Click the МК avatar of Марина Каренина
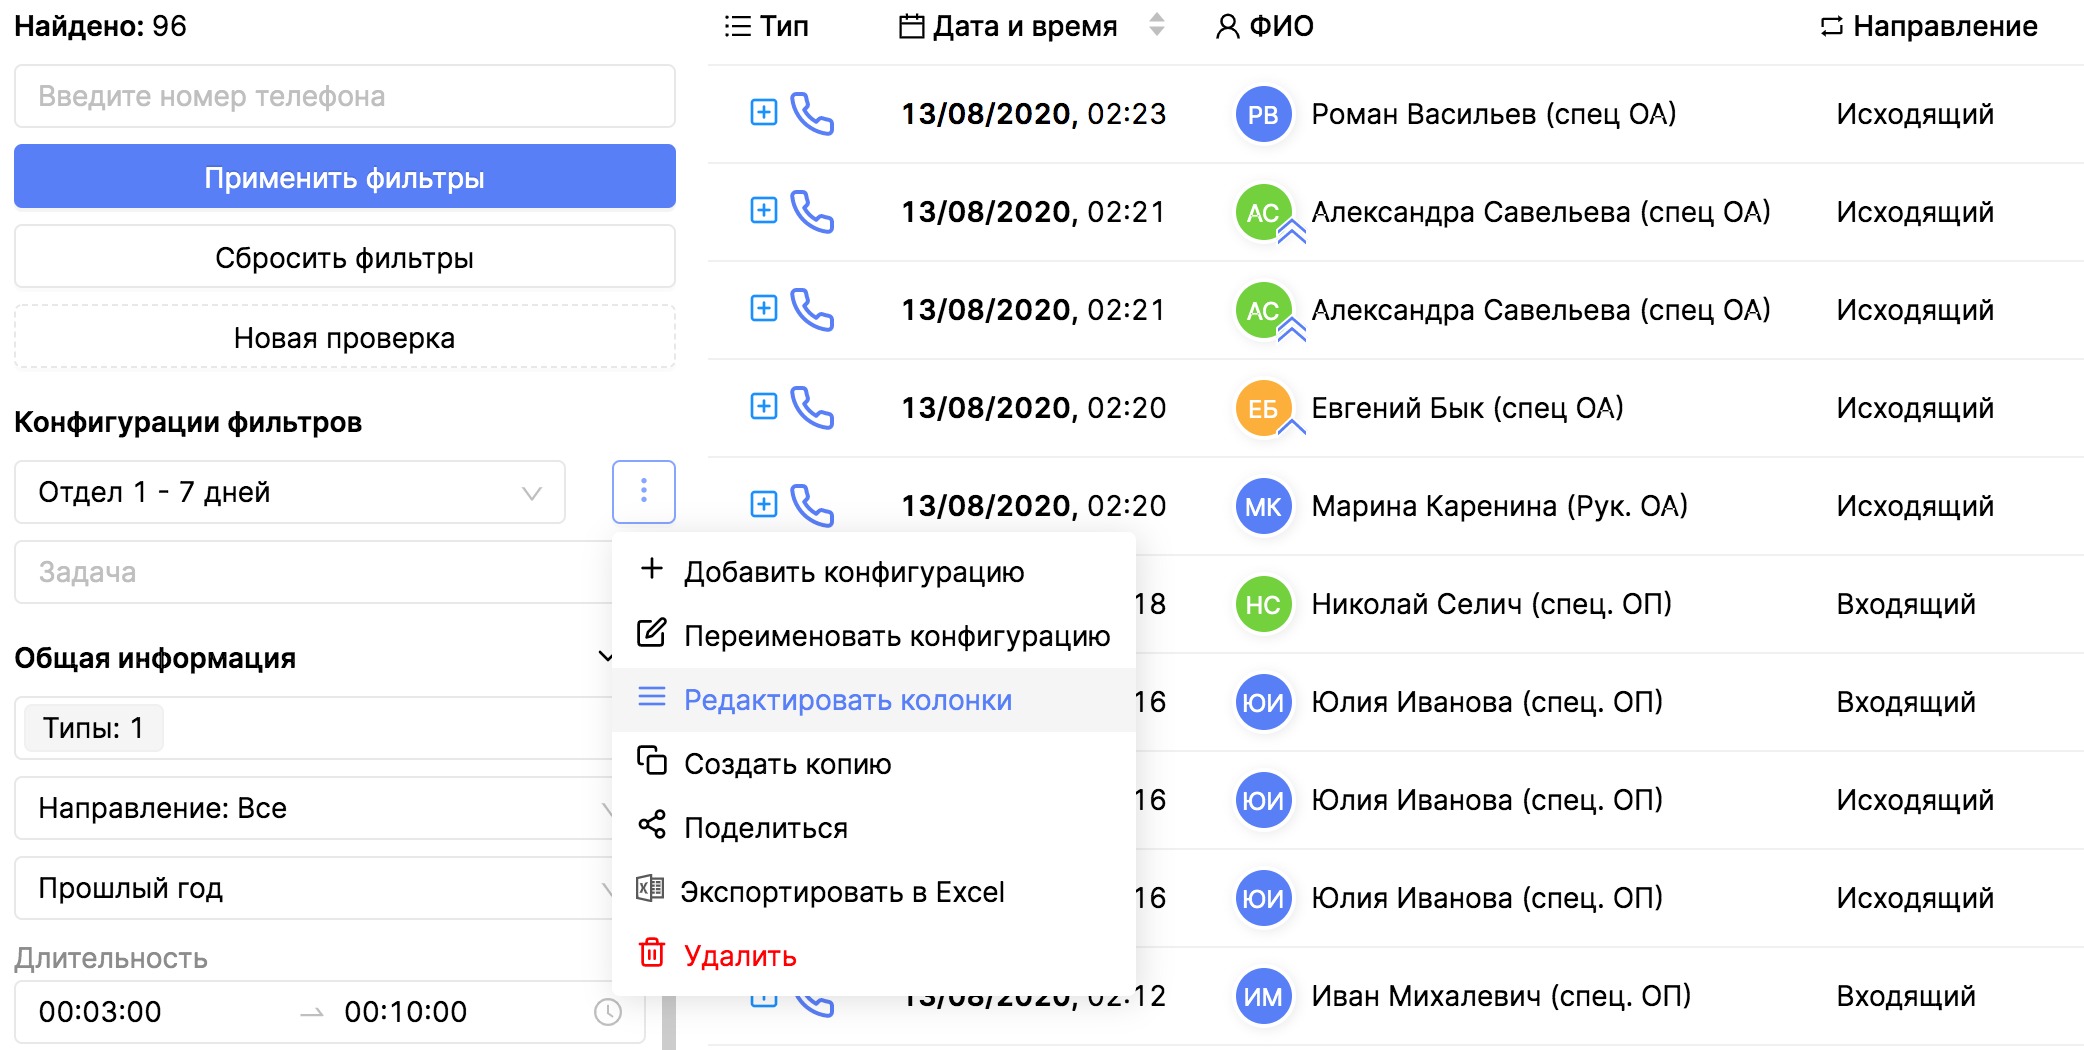 1262,507
